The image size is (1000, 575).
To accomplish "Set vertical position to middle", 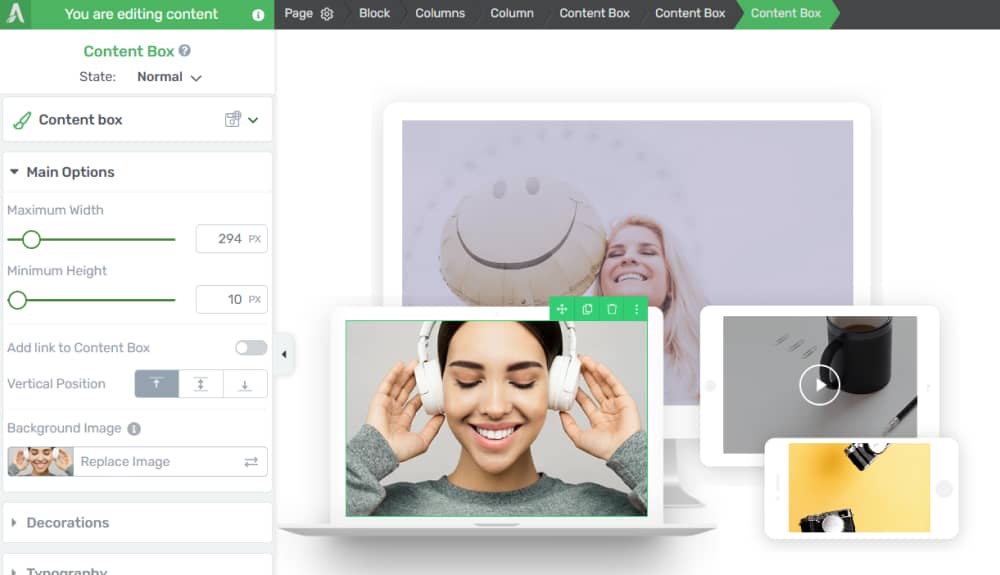I will [x=201, y=384].
